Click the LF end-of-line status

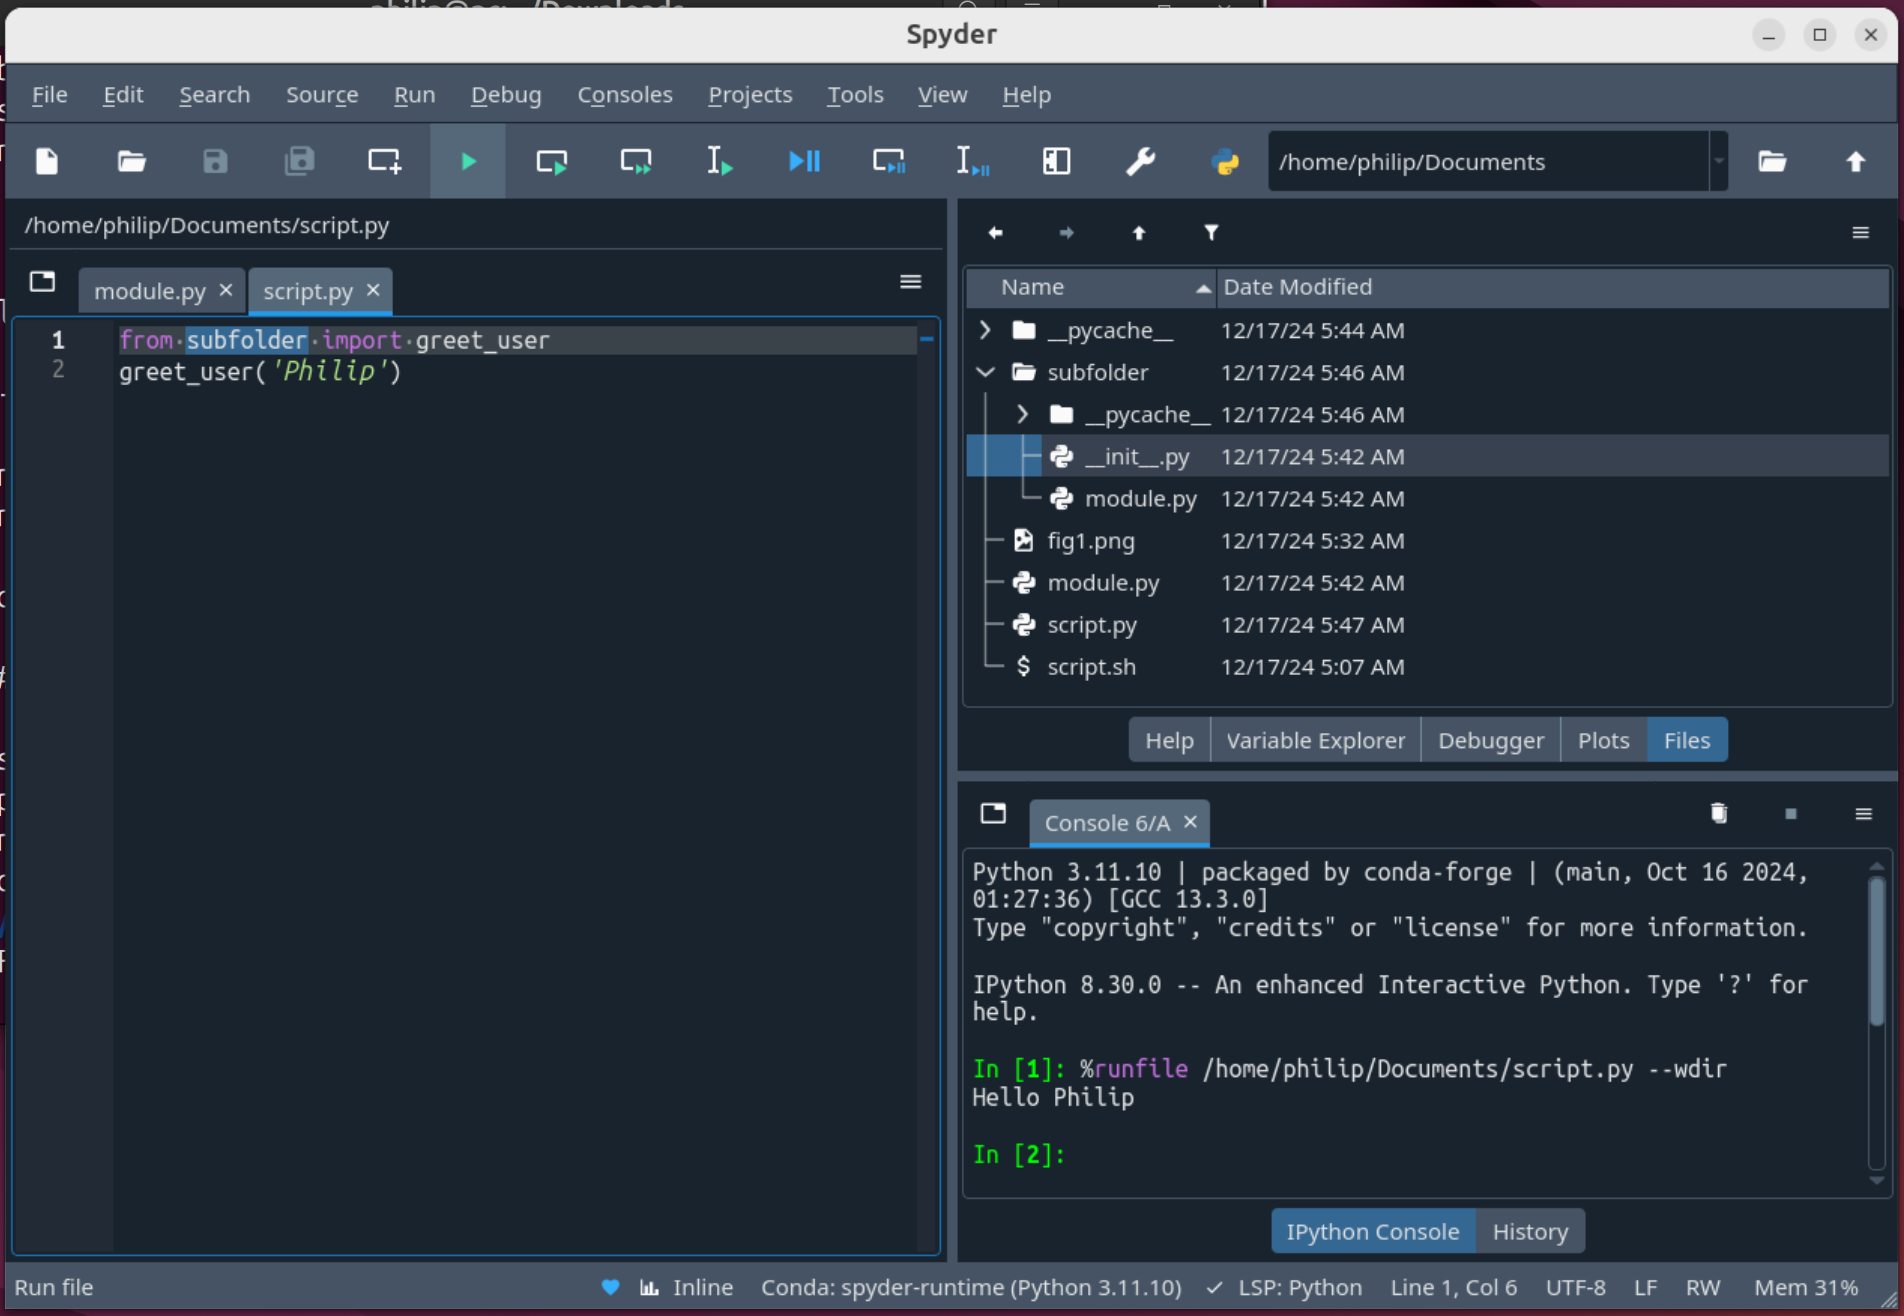pos(1645,1288)
